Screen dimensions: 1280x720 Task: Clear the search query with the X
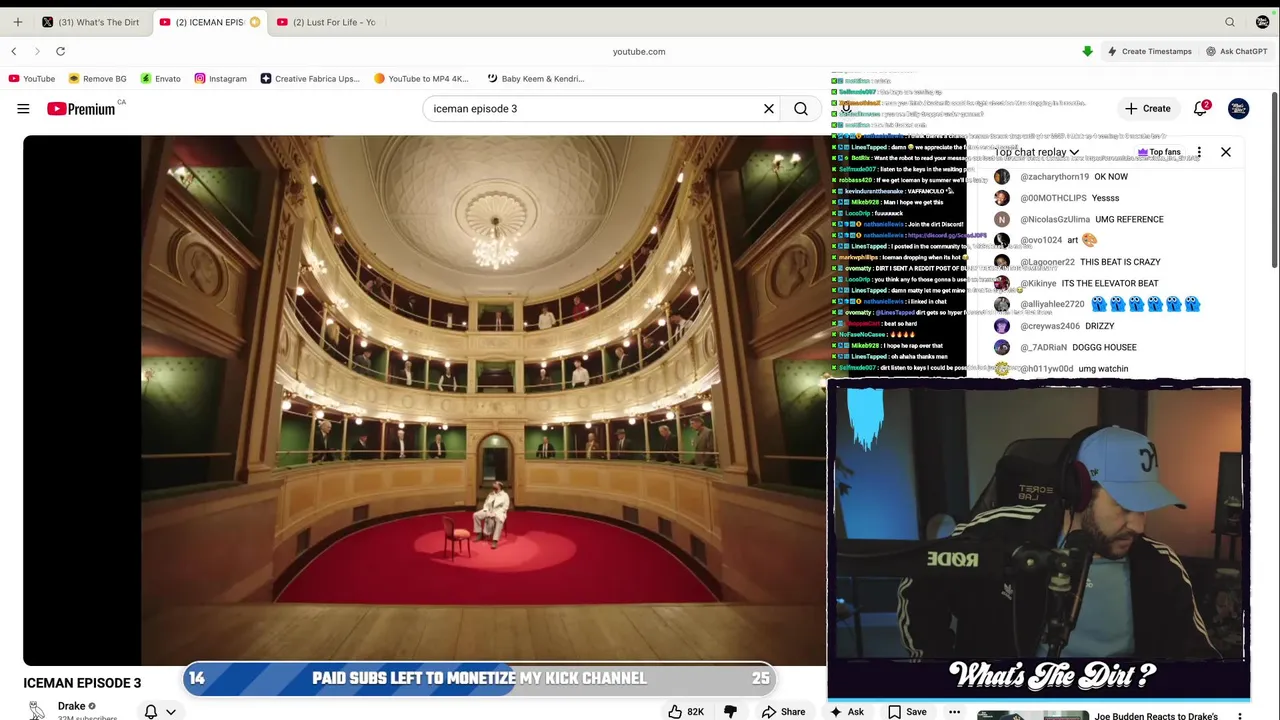coord(768,108)
